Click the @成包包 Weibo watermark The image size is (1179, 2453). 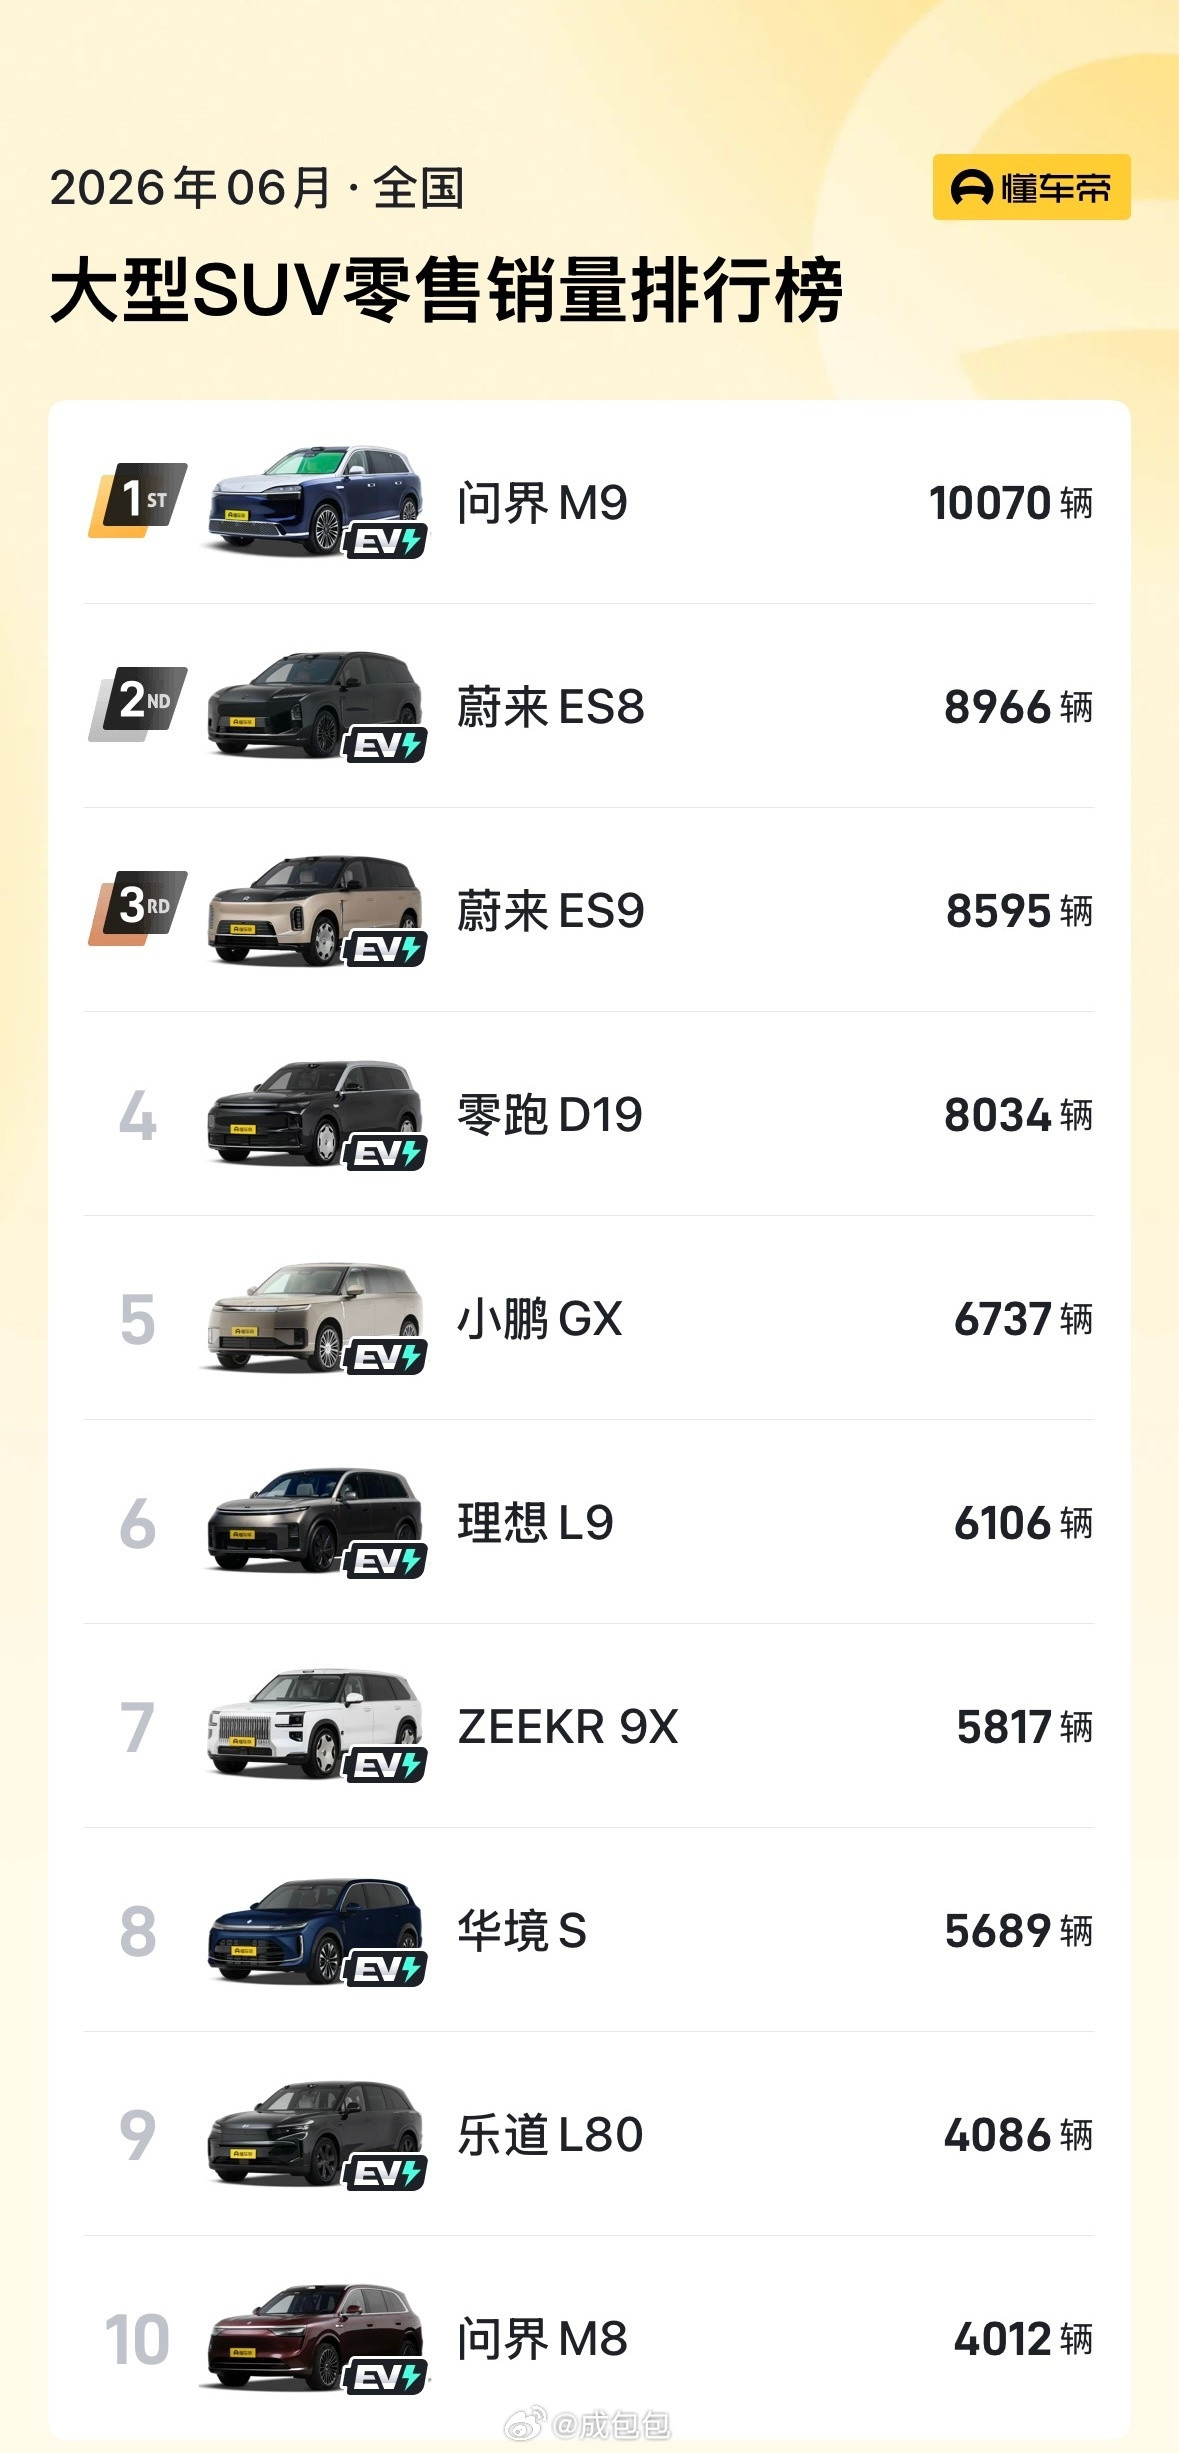click(x=588, y=2424)
